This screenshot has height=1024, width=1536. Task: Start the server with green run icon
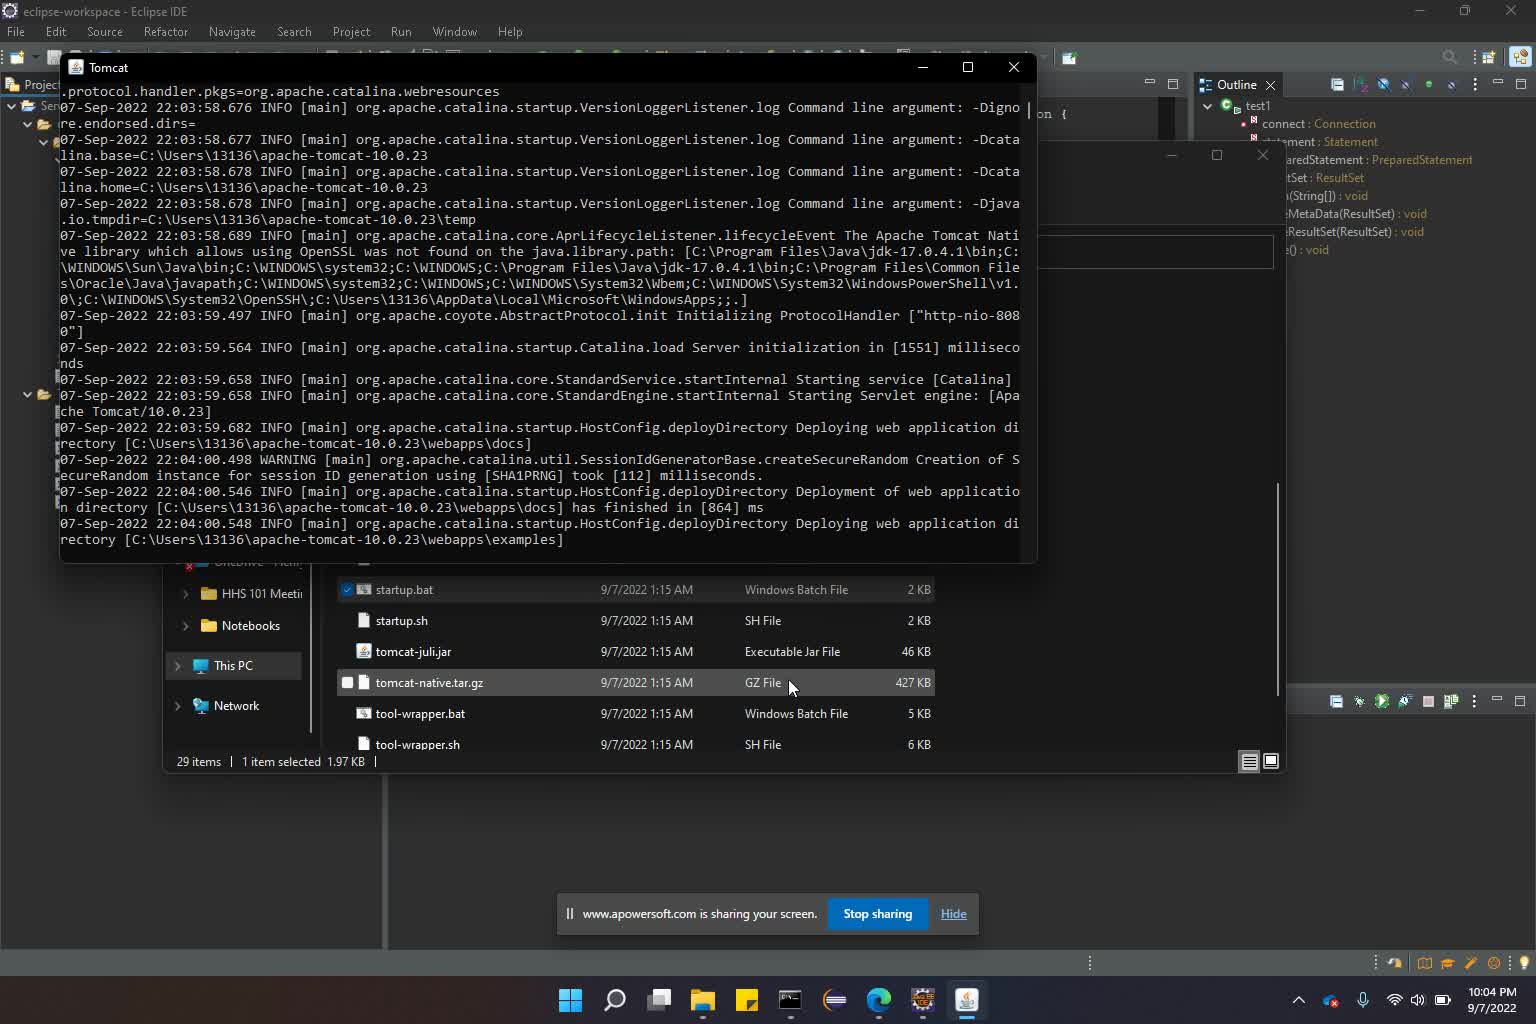1382,702
